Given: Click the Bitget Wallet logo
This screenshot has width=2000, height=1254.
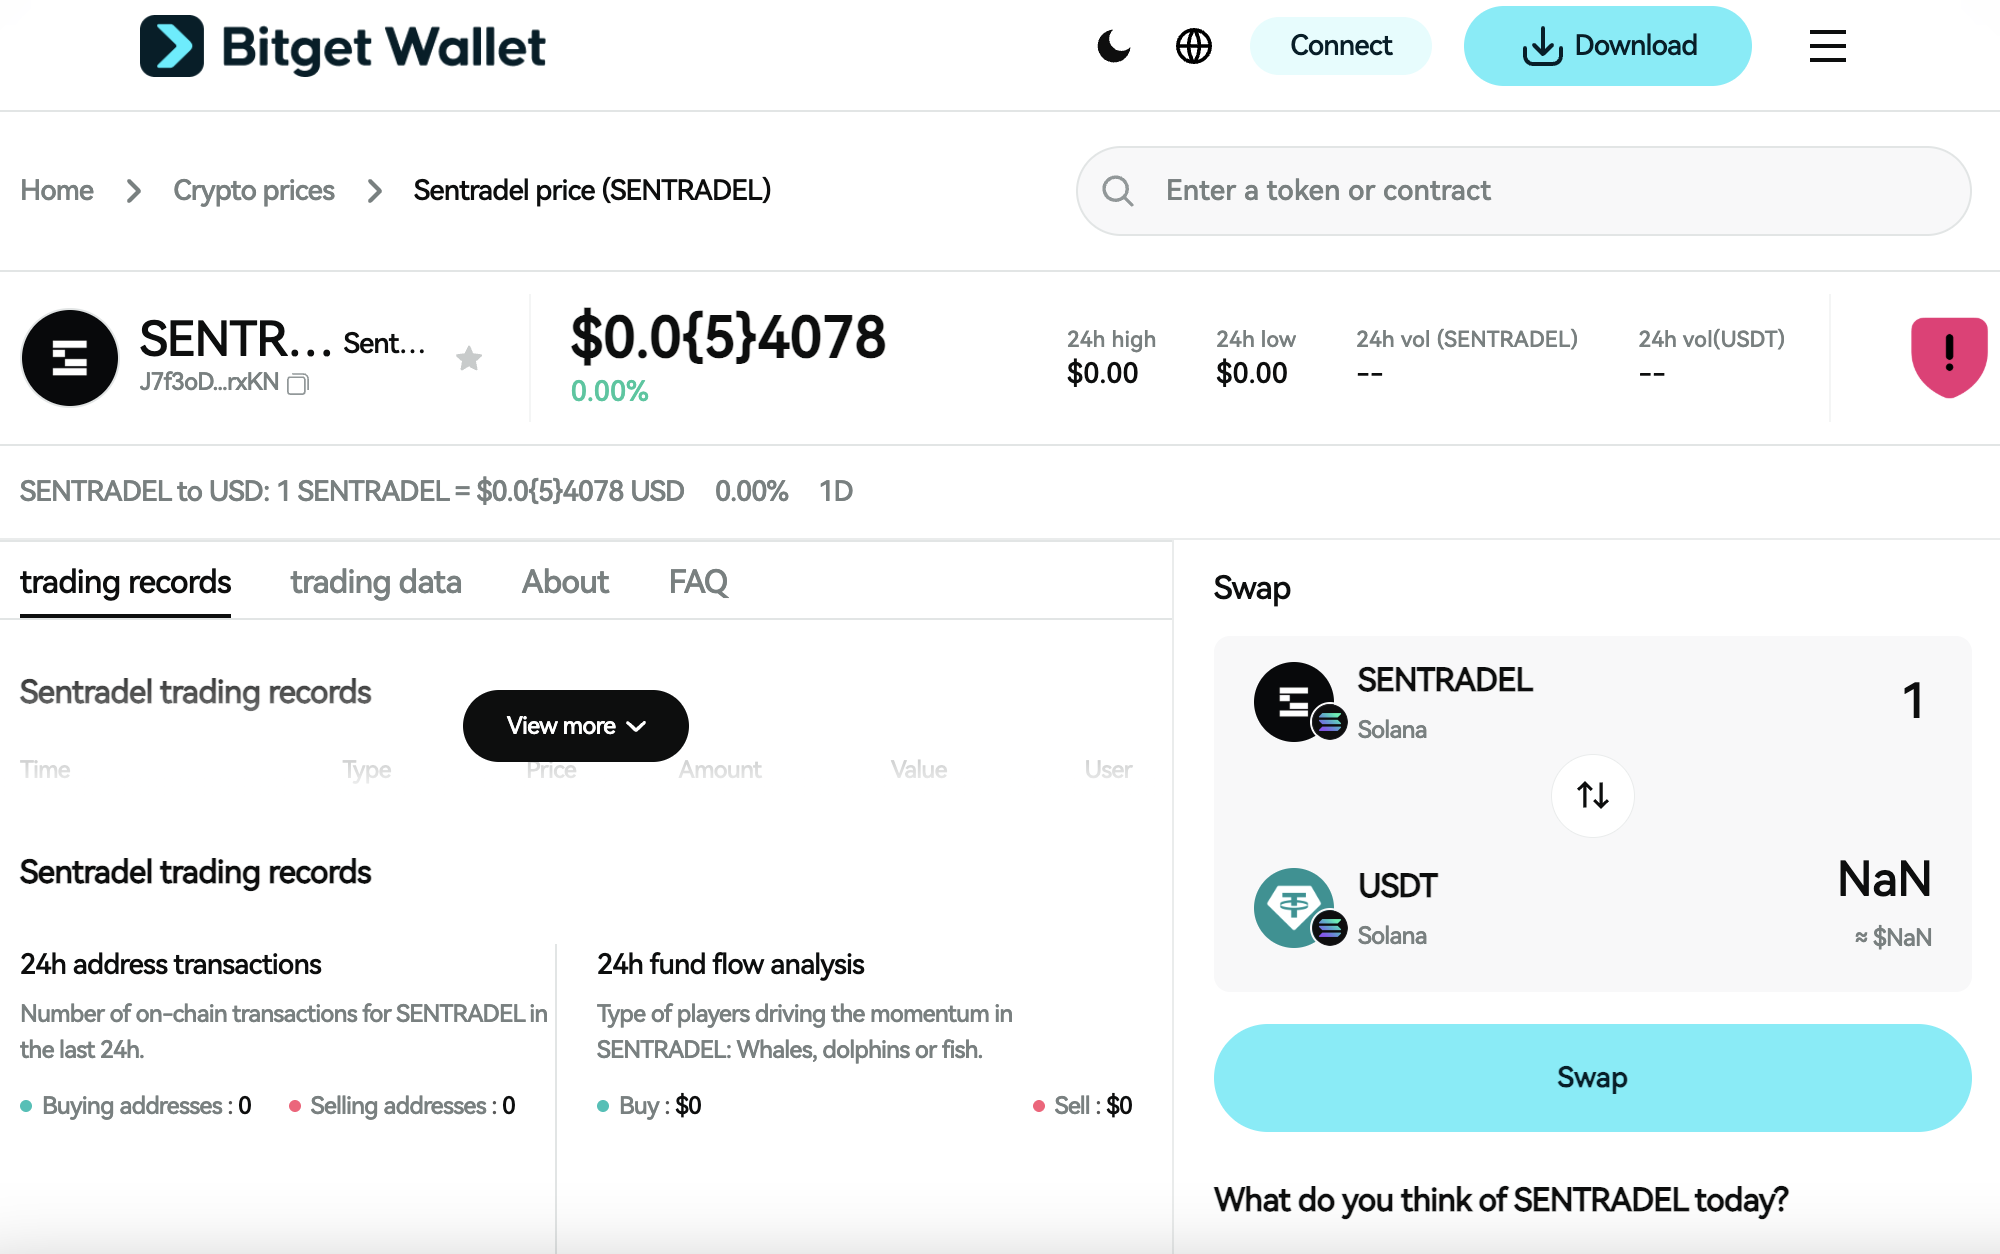Looking at the screenshot, I should [x=342, y=46].
